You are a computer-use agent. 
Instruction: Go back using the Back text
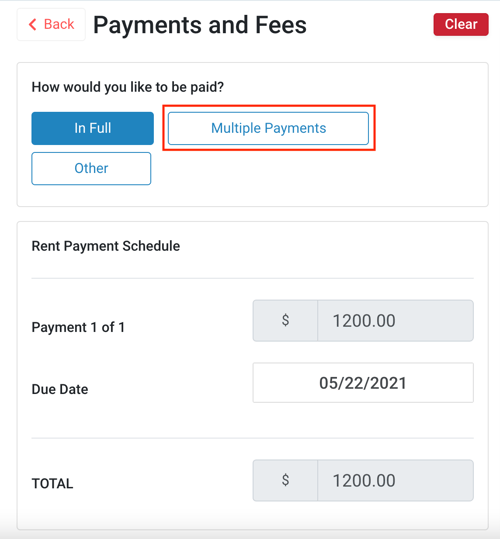(59, 24)
